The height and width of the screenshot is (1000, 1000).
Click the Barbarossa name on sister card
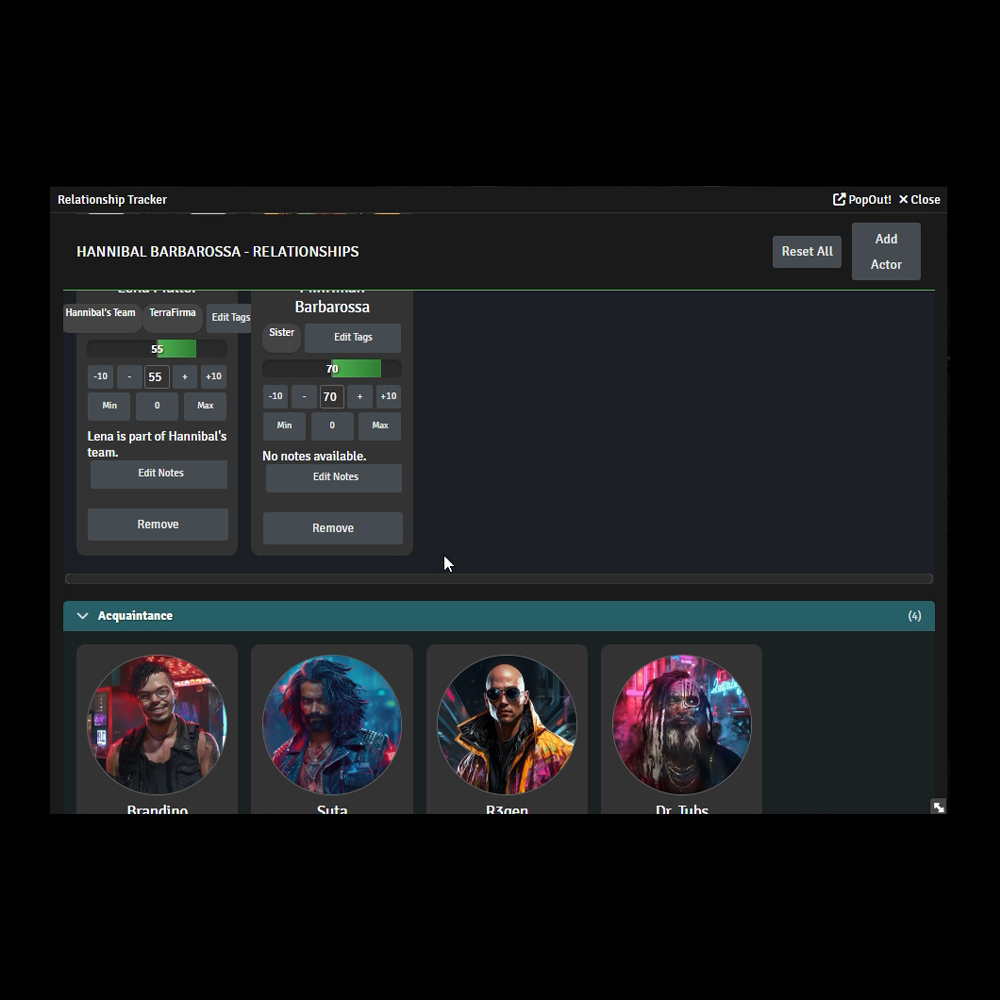(x=332, y=307)
